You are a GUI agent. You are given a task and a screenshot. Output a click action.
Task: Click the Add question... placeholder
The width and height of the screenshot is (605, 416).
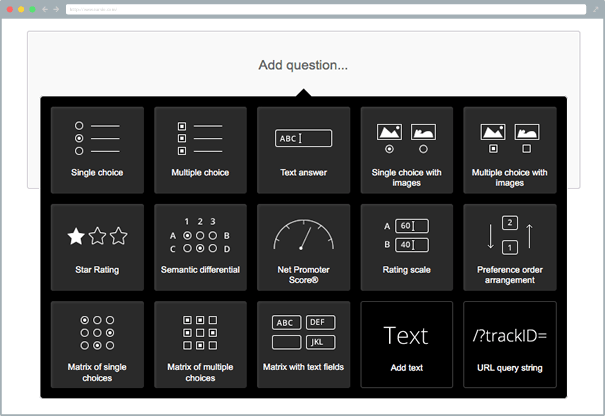[x=303, y=65]
